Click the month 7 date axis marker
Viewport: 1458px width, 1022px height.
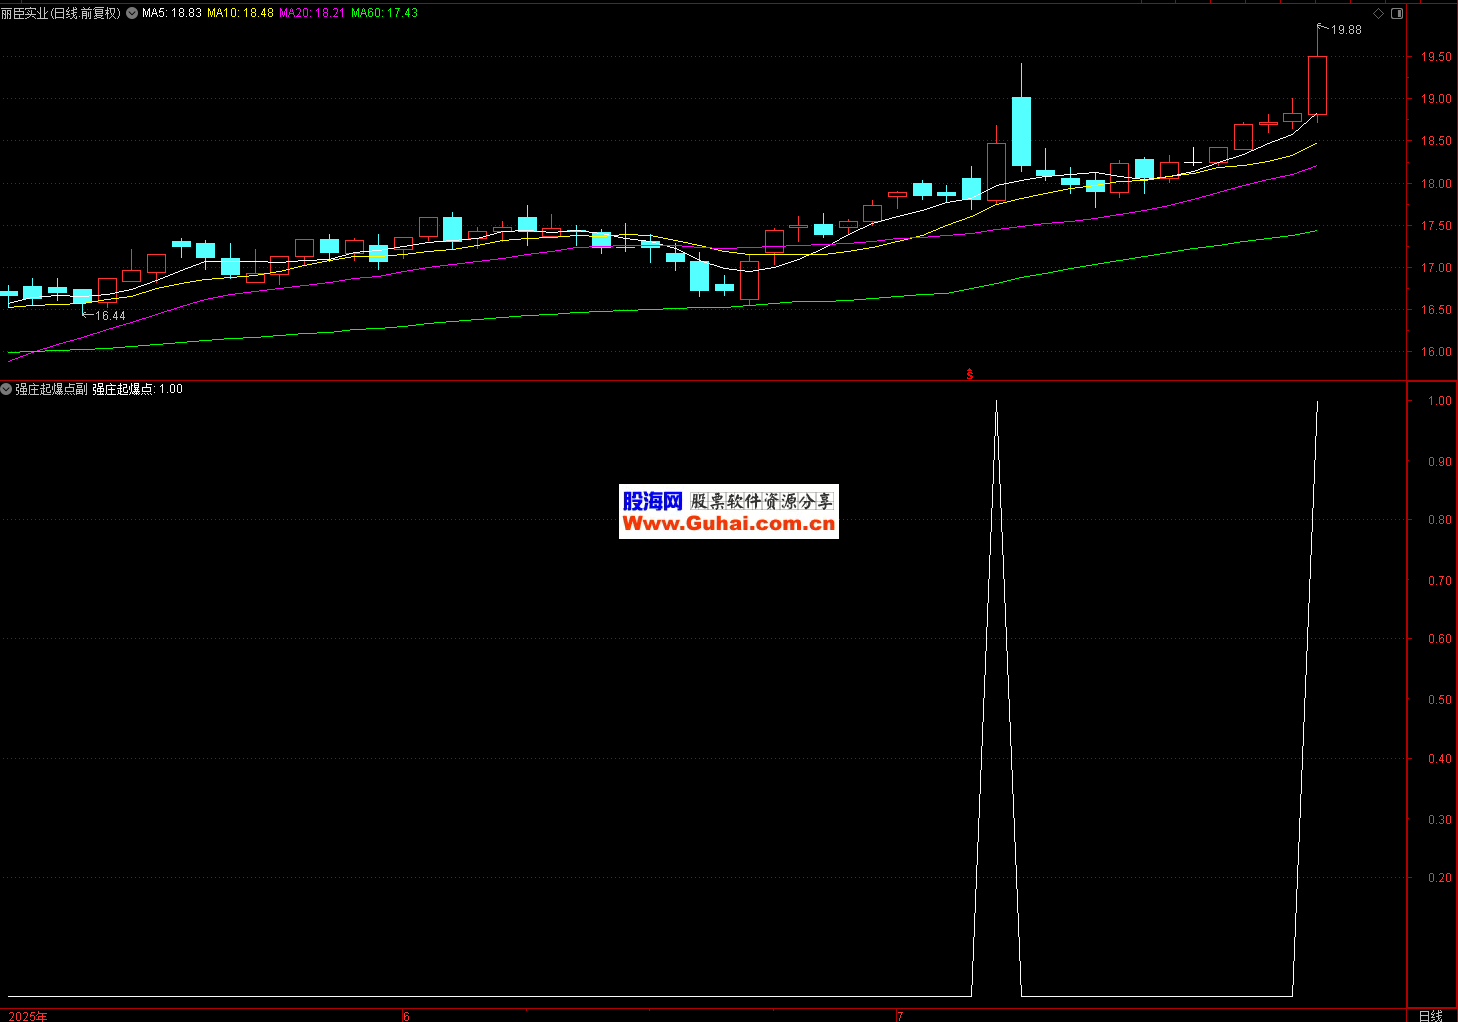tap(900, 1016)
